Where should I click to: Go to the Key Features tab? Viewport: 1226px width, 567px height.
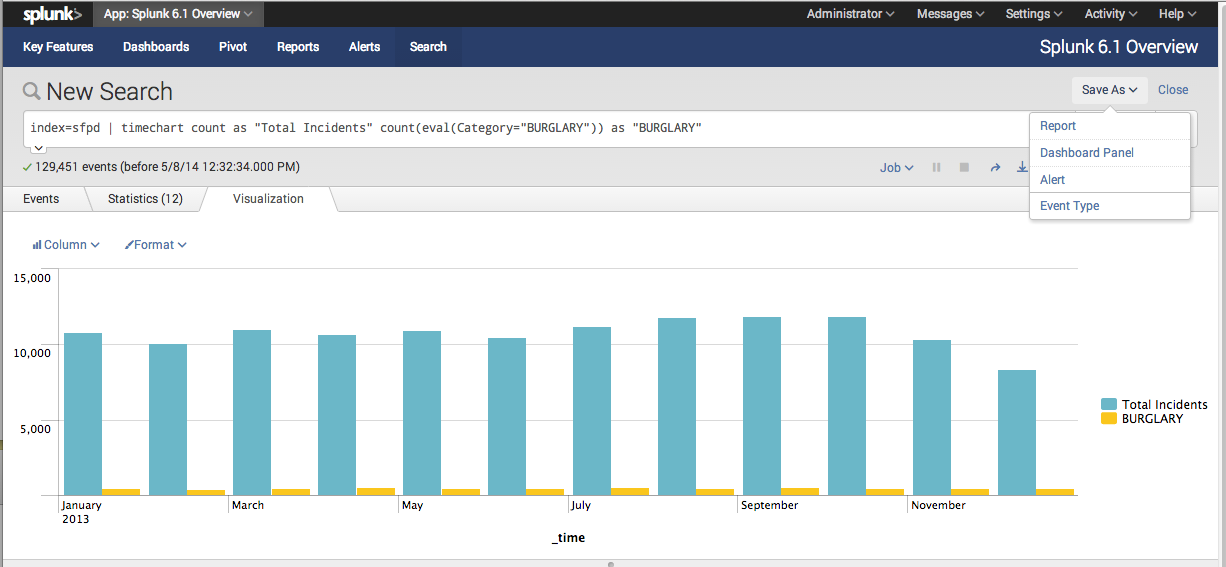pos(58,47)
